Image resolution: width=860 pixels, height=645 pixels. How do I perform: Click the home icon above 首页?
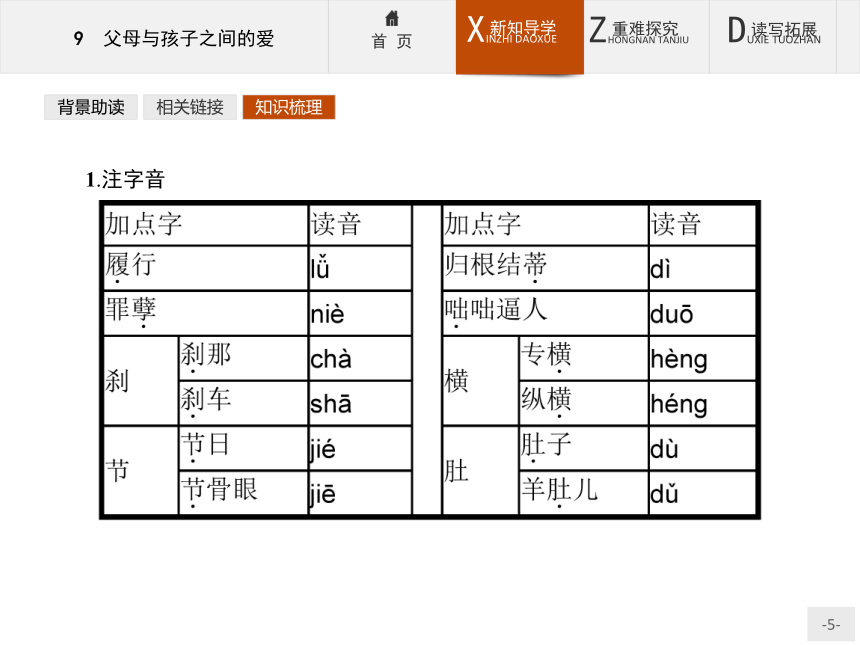coord(392,18)
